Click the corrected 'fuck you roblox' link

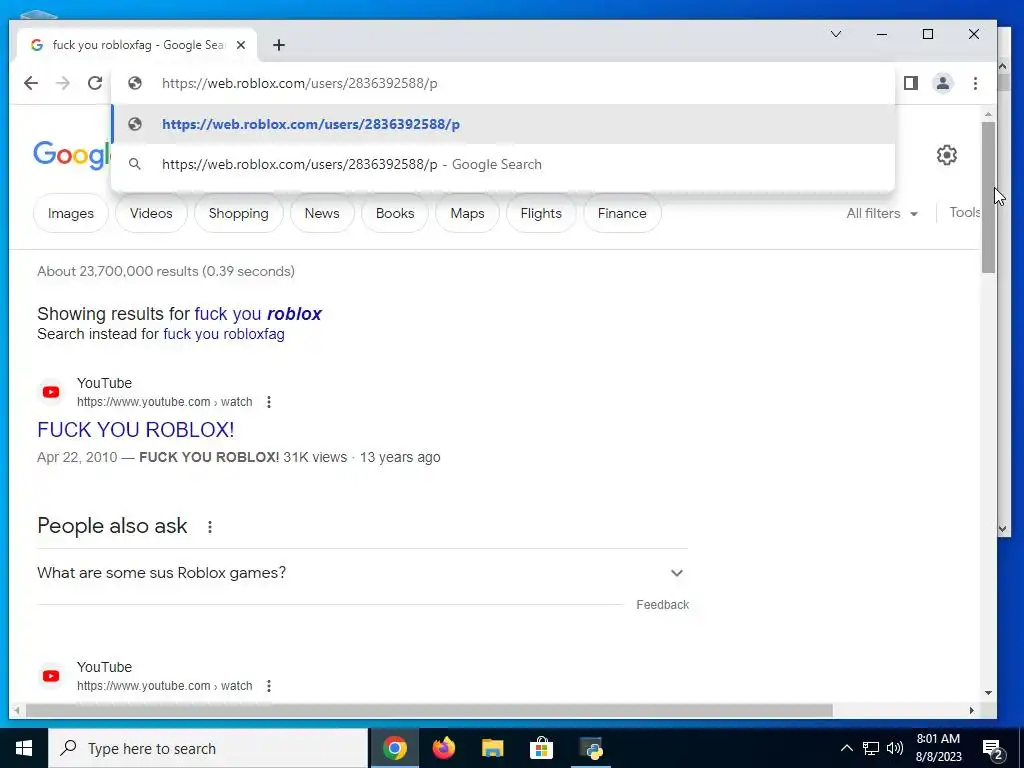258,314
